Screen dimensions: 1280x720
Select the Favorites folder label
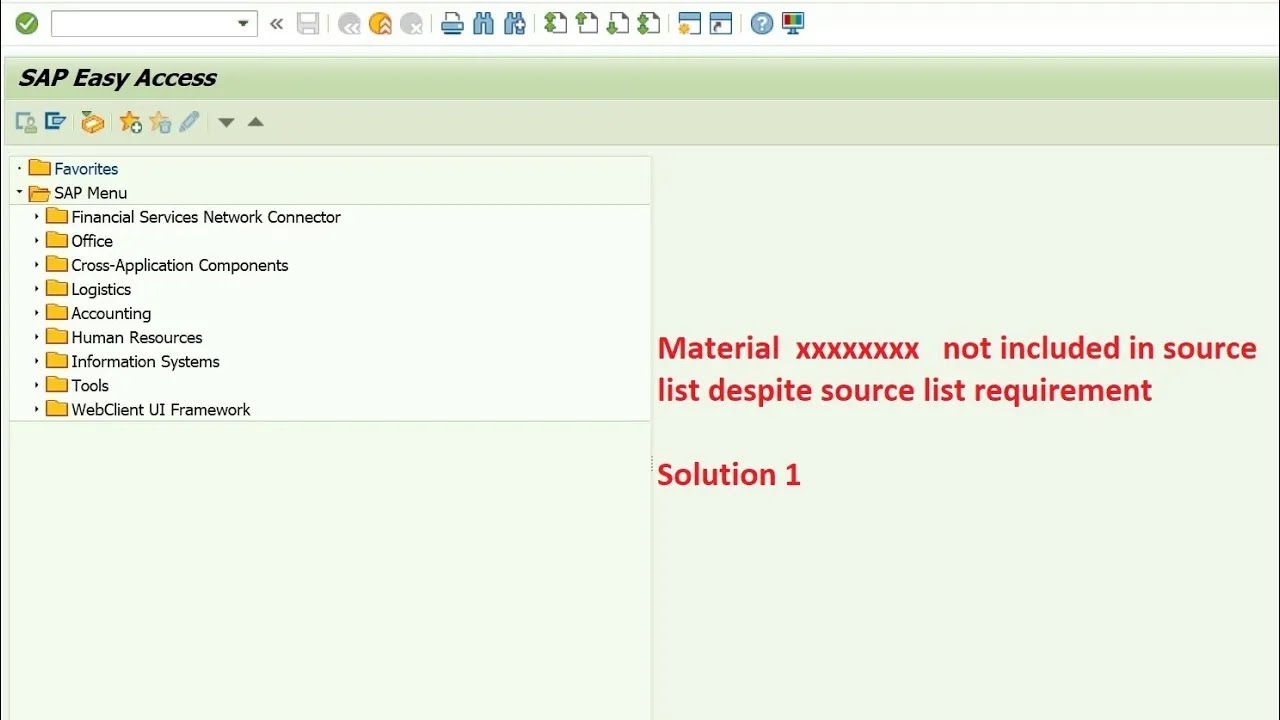tap(86, 169)
